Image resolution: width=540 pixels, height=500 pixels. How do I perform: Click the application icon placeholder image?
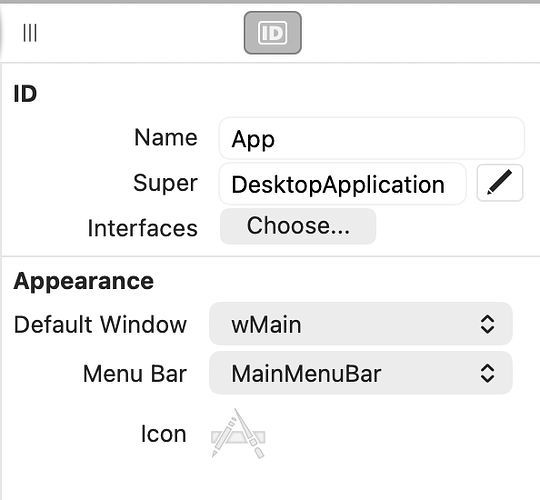238,434
